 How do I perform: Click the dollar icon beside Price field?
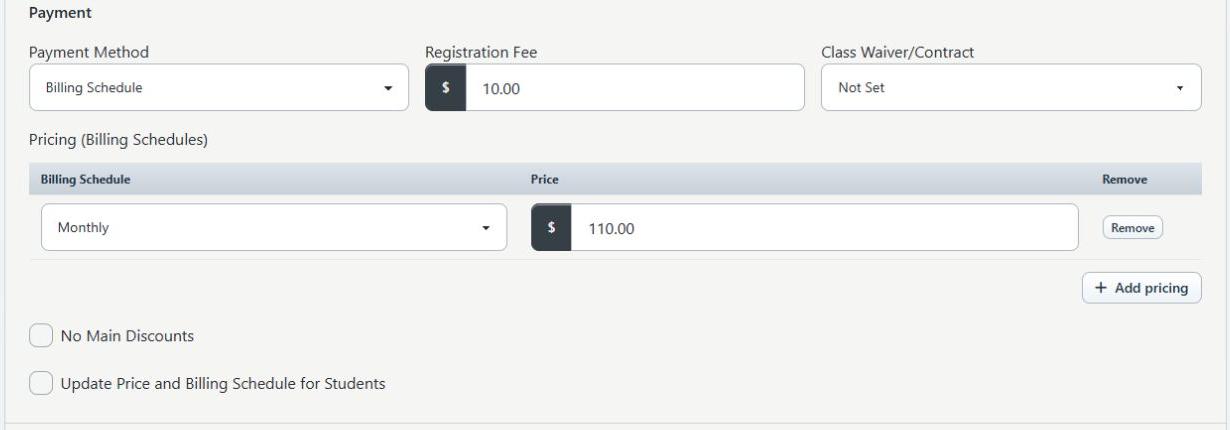click(x=551, y=228)
